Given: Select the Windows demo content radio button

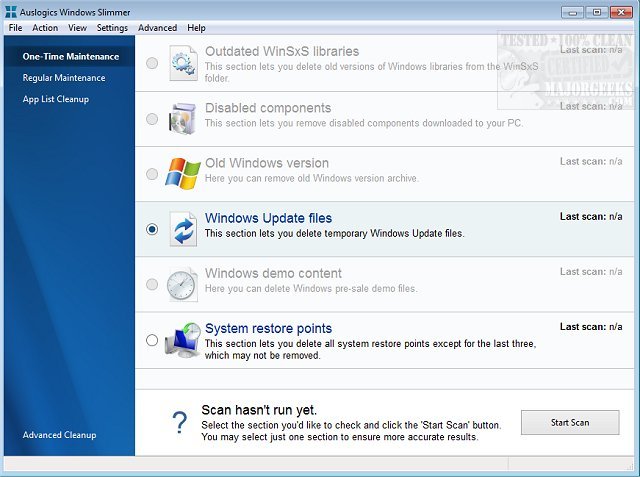Looking at the screenshot, I should point(152,284).
